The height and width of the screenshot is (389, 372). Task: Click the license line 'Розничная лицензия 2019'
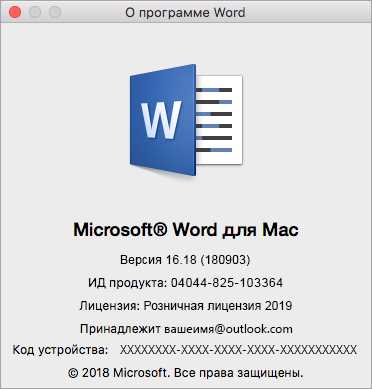218,306
